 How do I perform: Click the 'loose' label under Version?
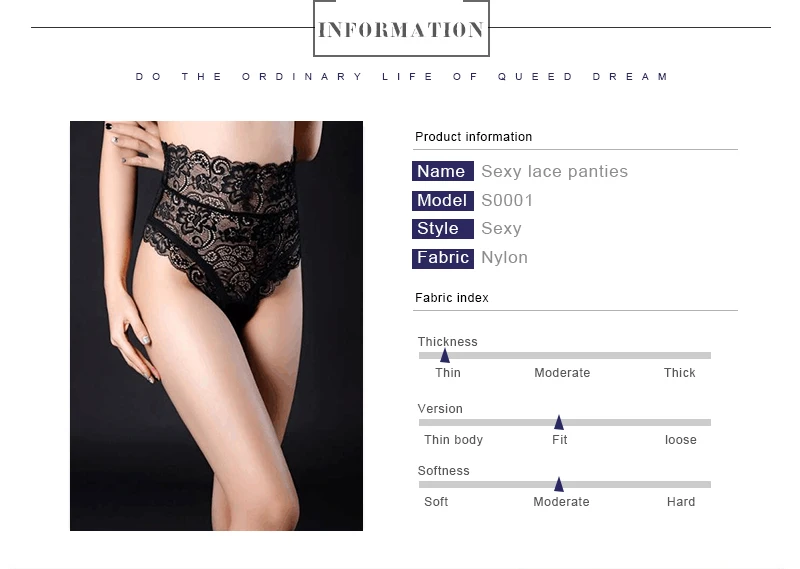tap(681, 440)
